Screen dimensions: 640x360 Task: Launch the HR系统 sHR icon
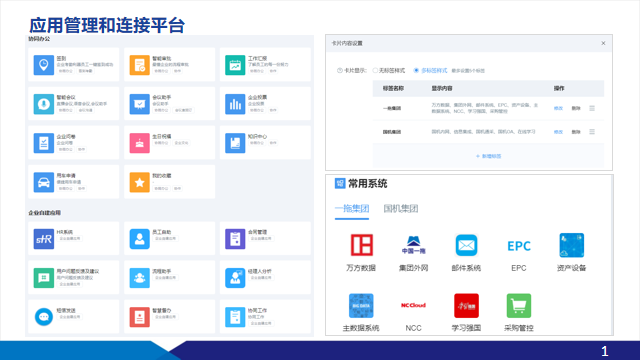click(44, 239)
